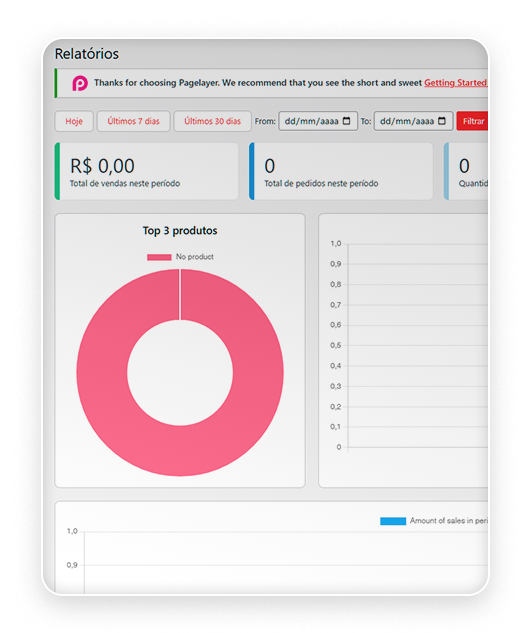Click the R$ 0,00 sales value

103,166
